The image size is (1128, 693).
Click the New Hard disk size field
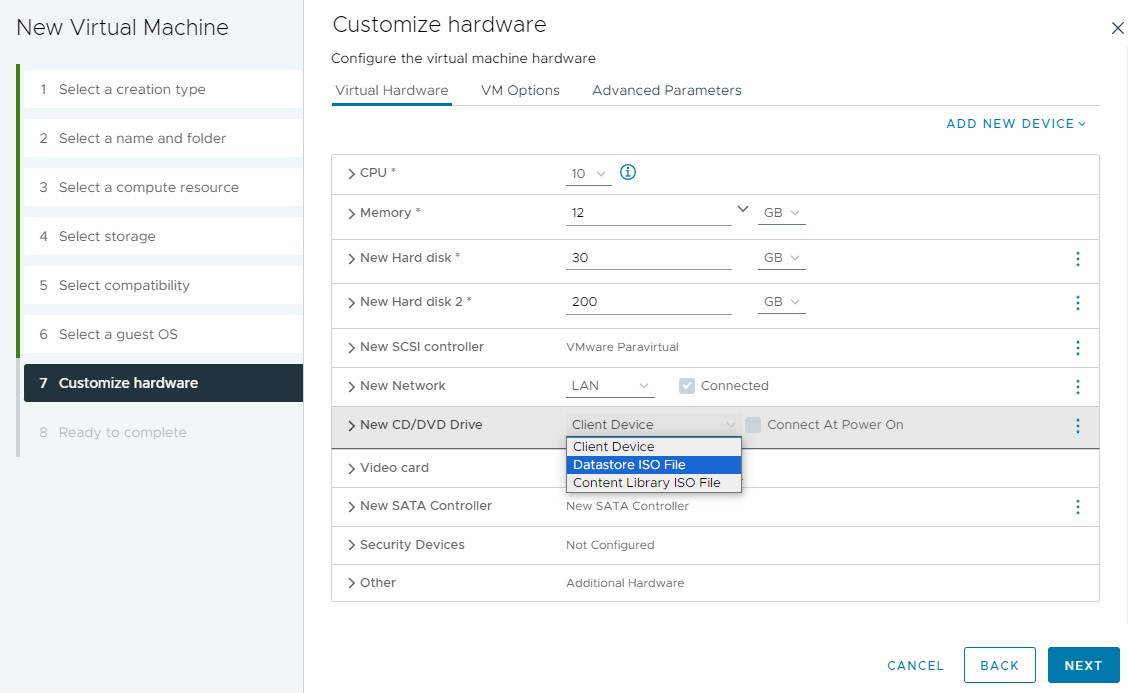tap(648, 258)
